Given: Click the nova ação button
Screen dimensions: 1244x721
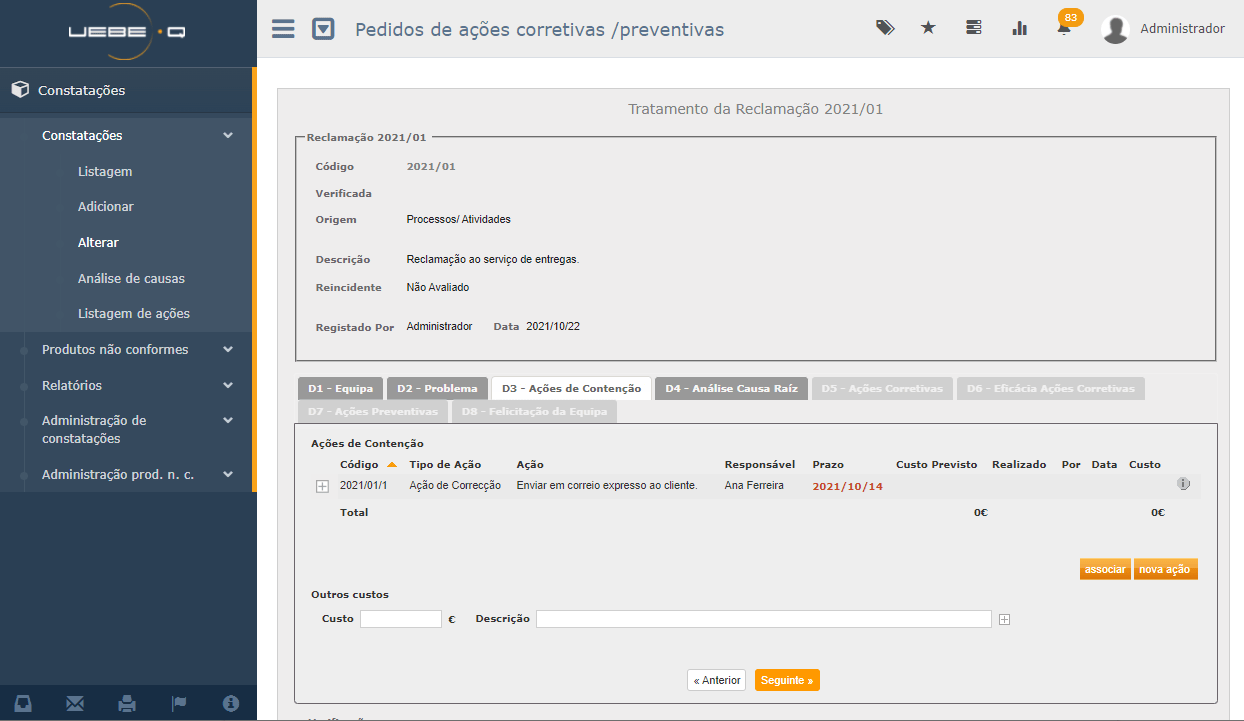Looking at the screenshot, I should click(x=1165, y=569).
